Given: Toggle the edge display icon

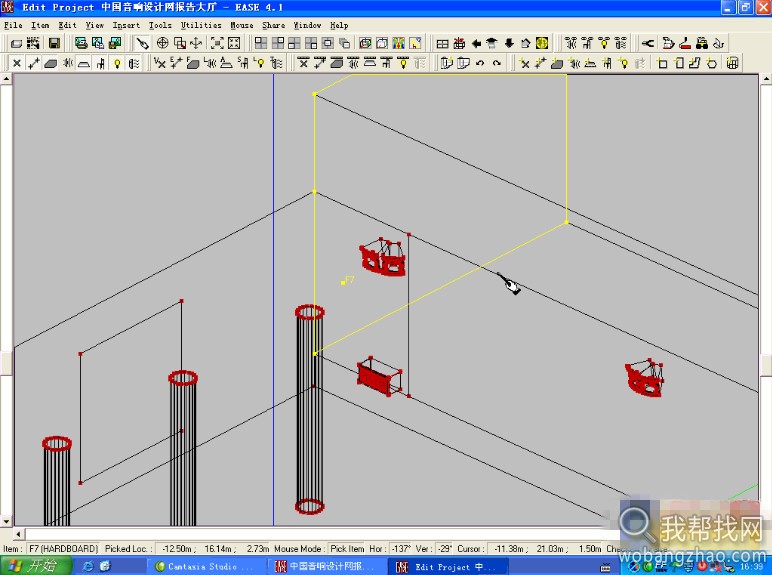Looking at the screenshot, I should click(x=33, y=63).
